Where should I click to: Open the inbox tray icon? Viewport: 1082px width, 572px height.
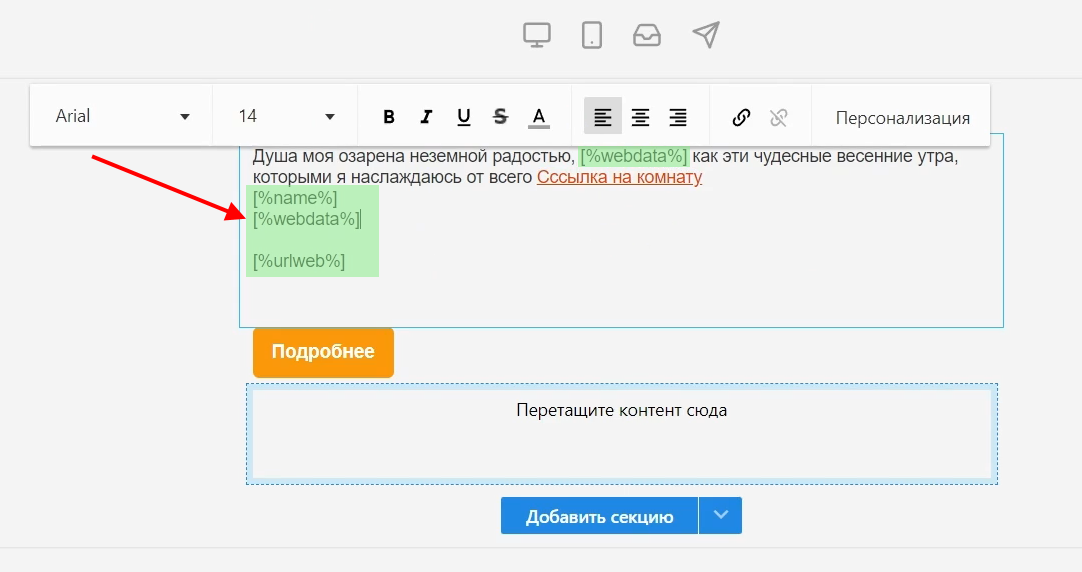tap(647, 35)
